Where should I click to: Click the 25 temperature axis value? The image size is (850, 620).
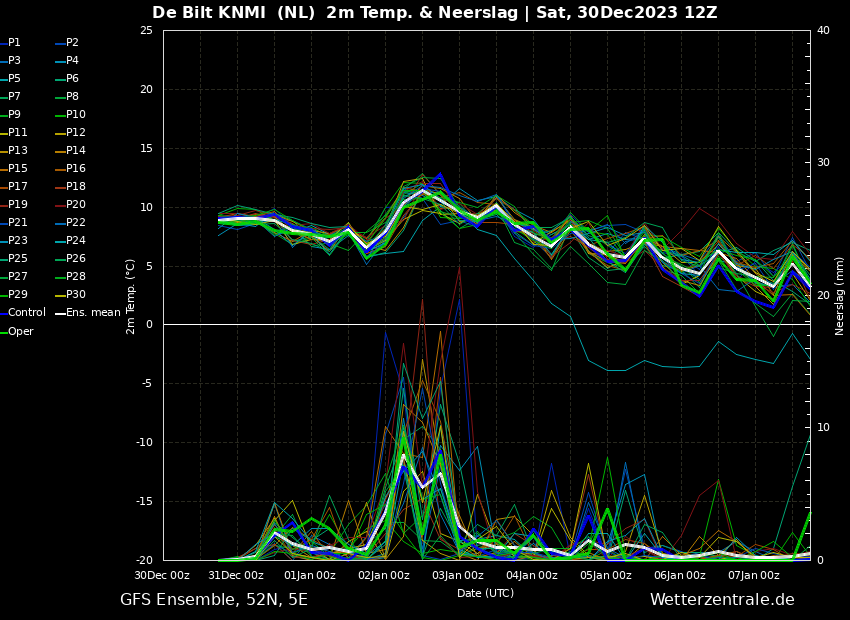tap(146, 30)
